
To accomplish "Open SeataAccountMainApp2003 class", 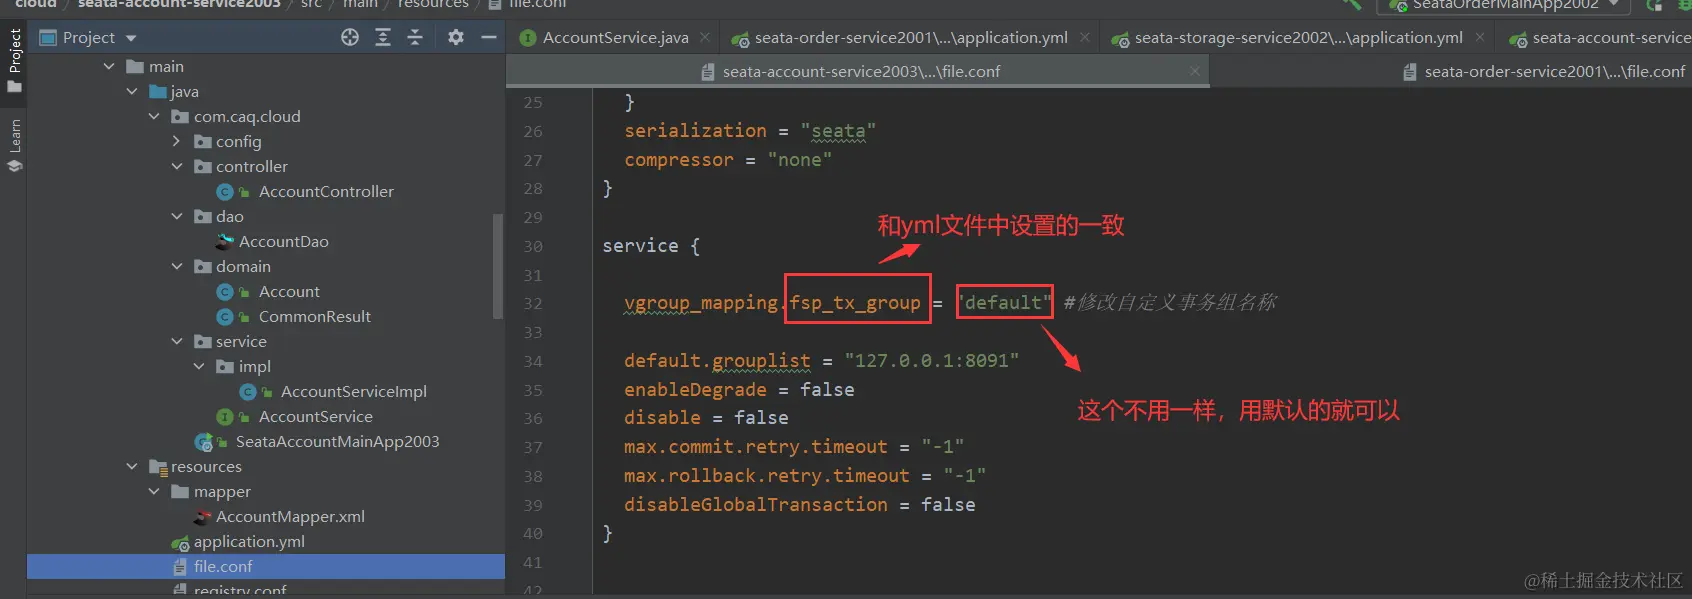I will pos(337,441).
